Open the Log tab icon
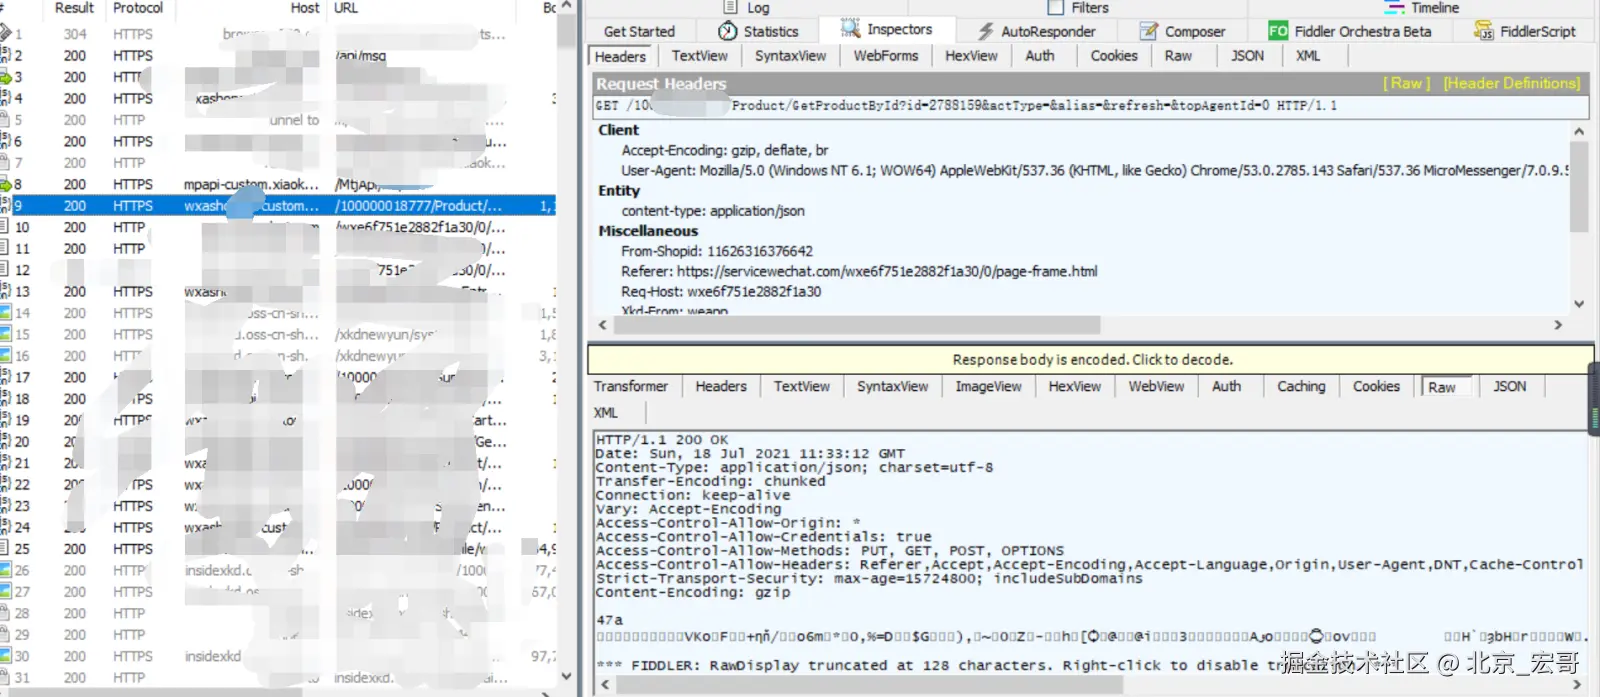 pyautogui.click(x=730, y=7)
